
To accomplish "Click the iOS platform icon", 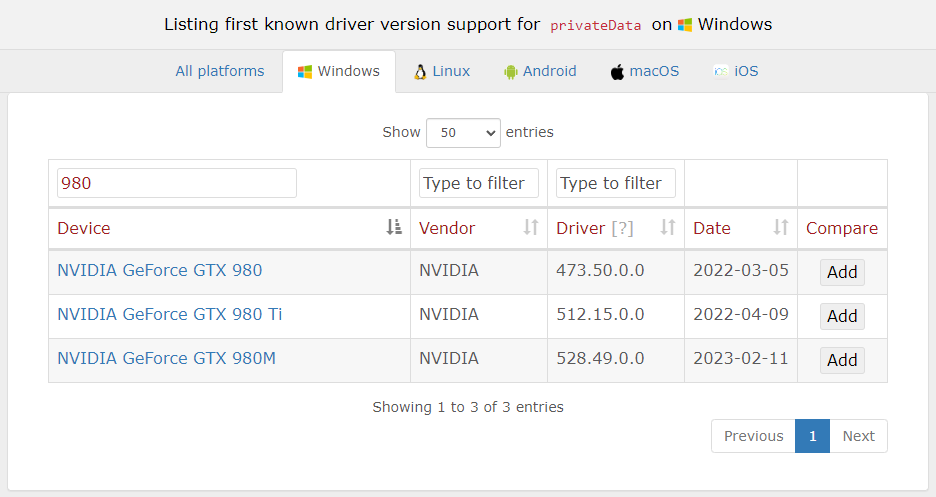I will [721, 72].
